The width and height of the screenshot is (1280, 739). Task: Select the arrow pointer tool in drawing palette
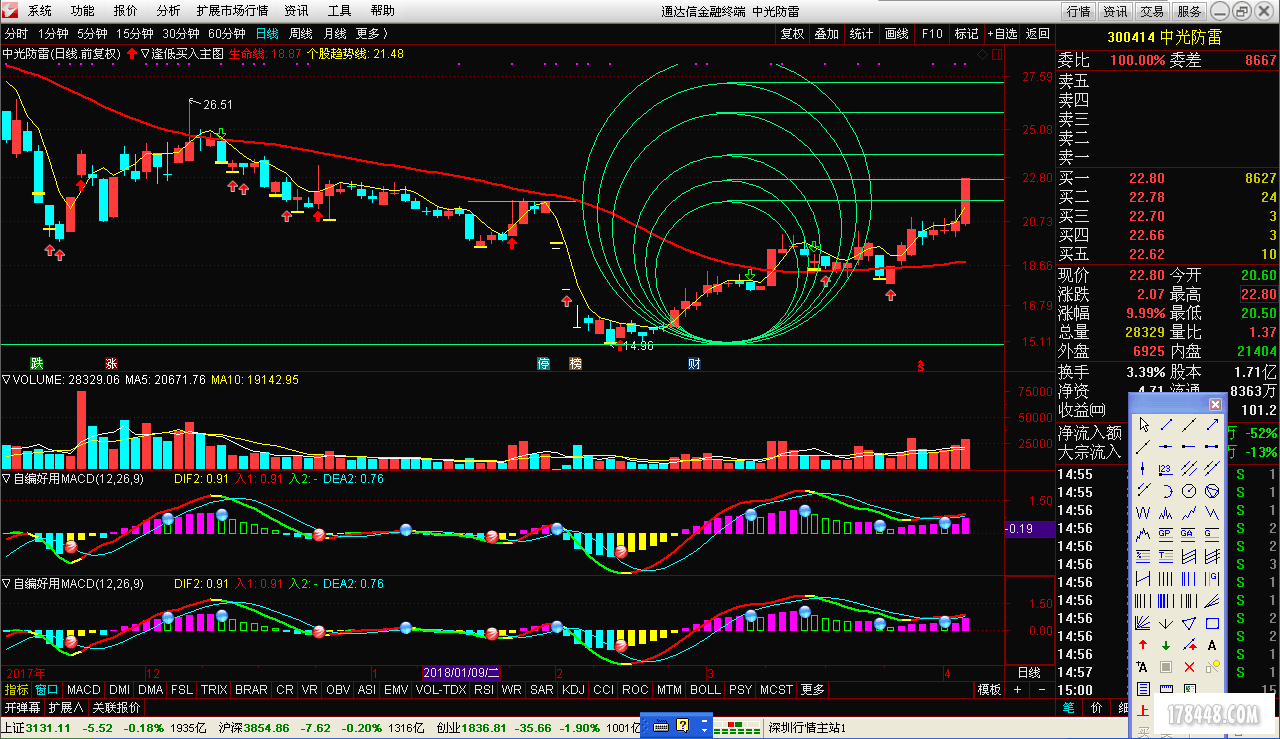click(x=1143, y=424)
